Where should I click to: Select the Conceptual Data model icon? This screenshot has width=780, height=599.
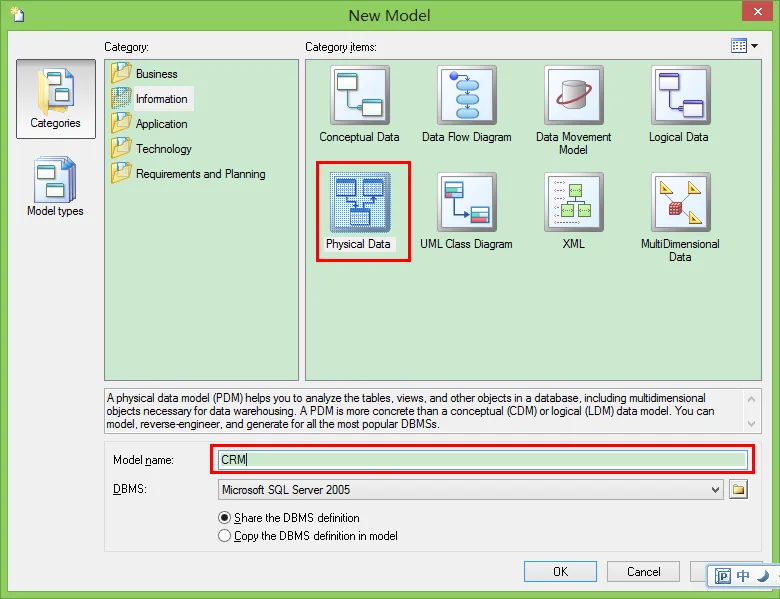(360, 95)
